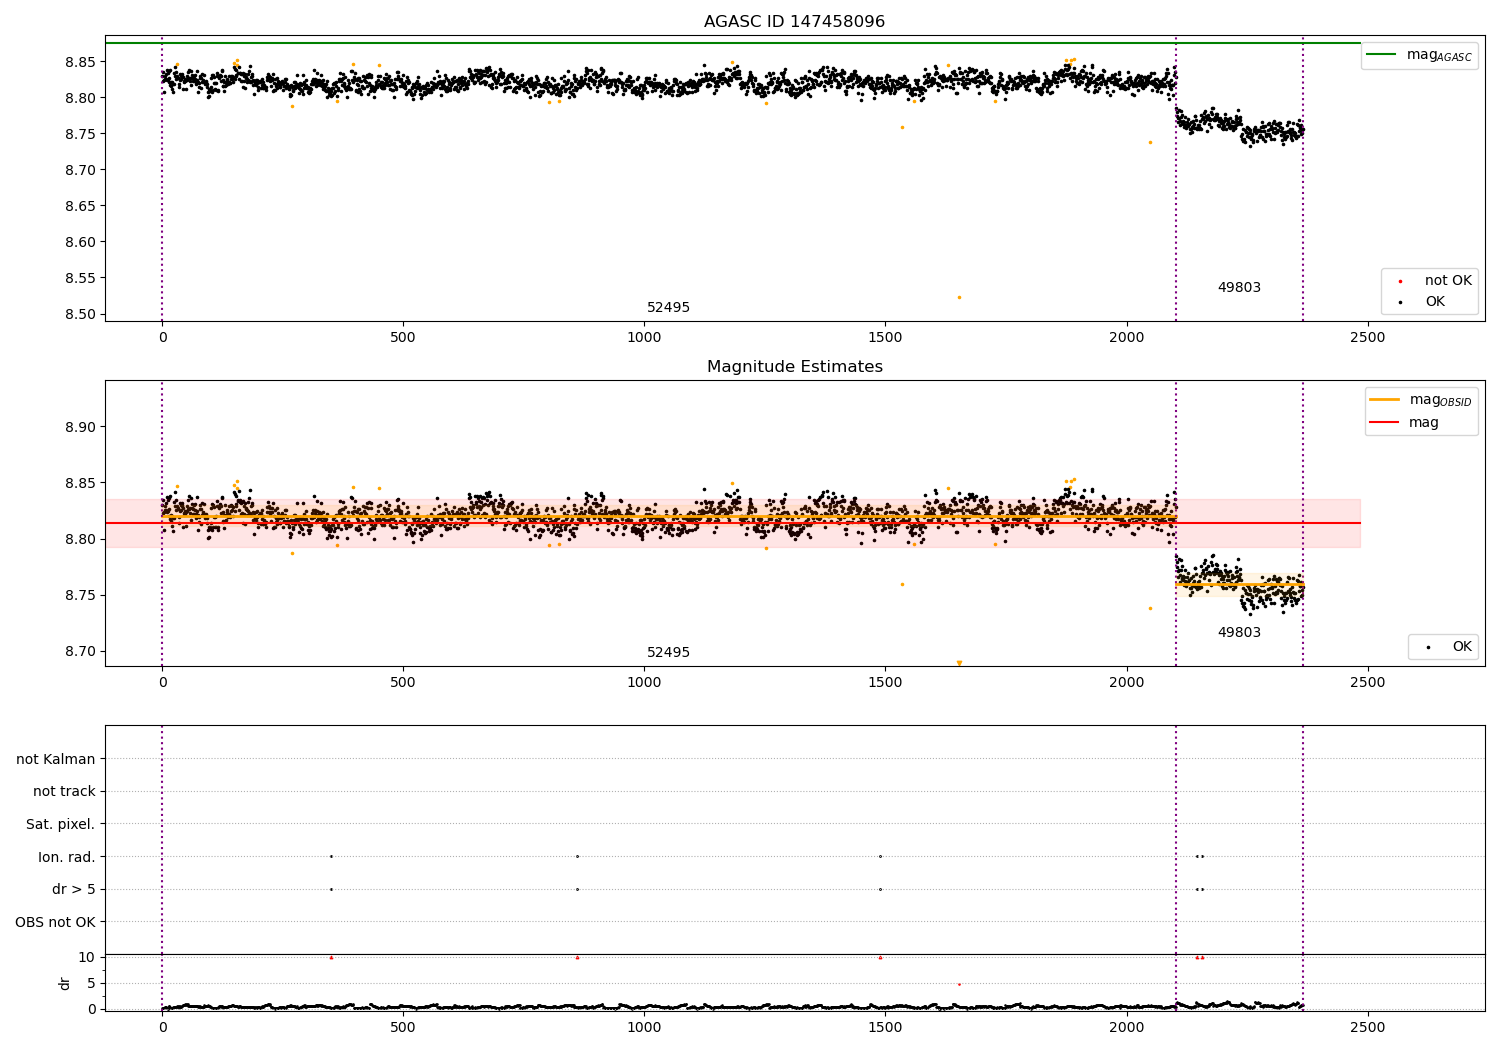This screenshot has height=1050, width=1500.
Task: Click the 'not track' row label
Action: tap(64, 791)
